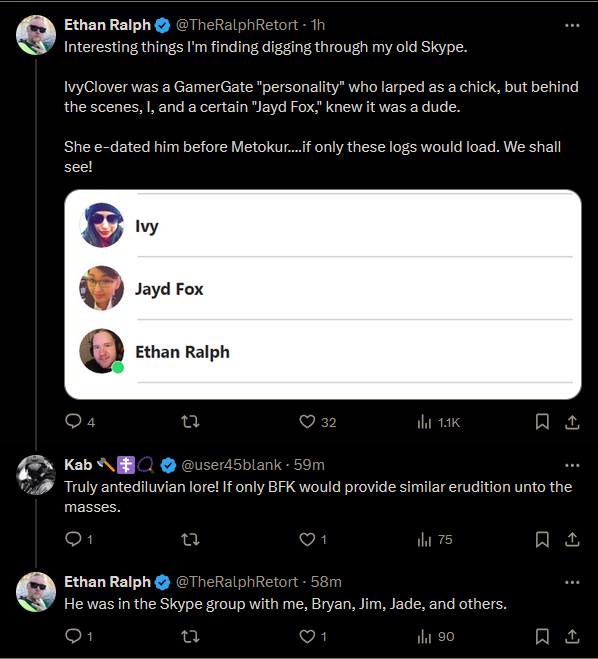Open the more options menu on Kab's reply
The width and height of the screenshot is (598, 659).
click(572, 465)
